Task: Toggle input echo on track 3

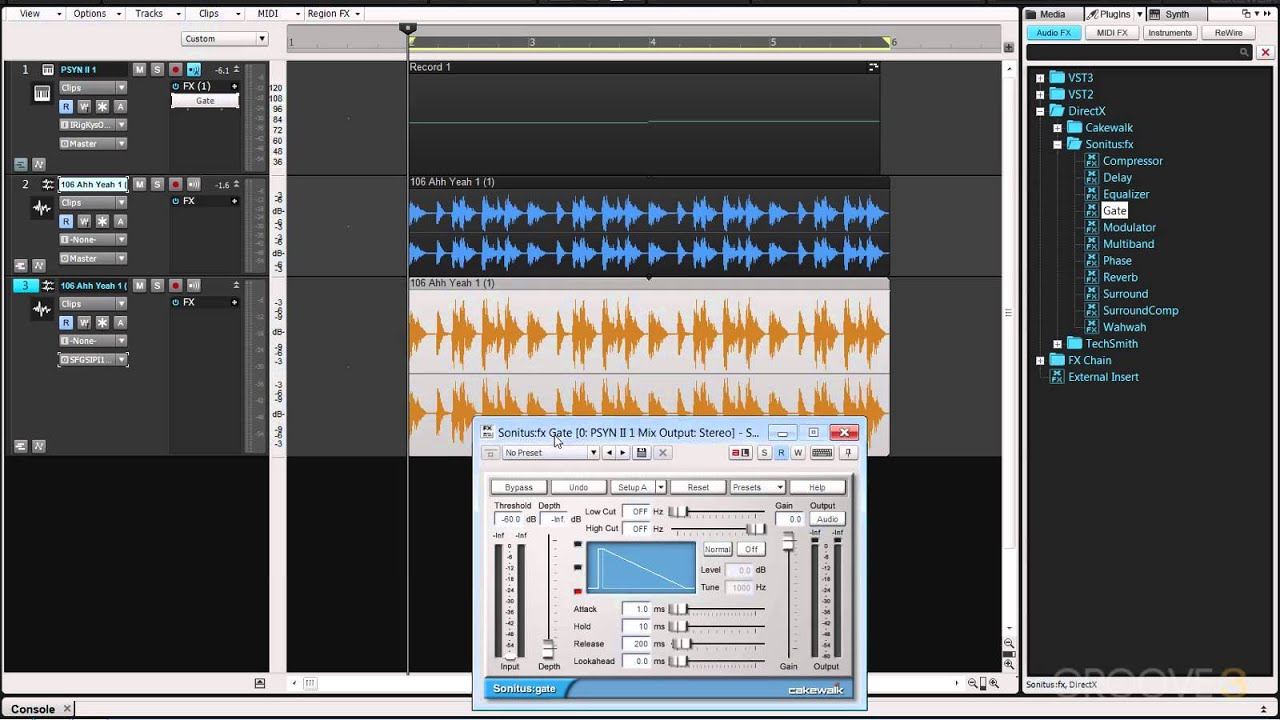Action: tap(193, 286)
